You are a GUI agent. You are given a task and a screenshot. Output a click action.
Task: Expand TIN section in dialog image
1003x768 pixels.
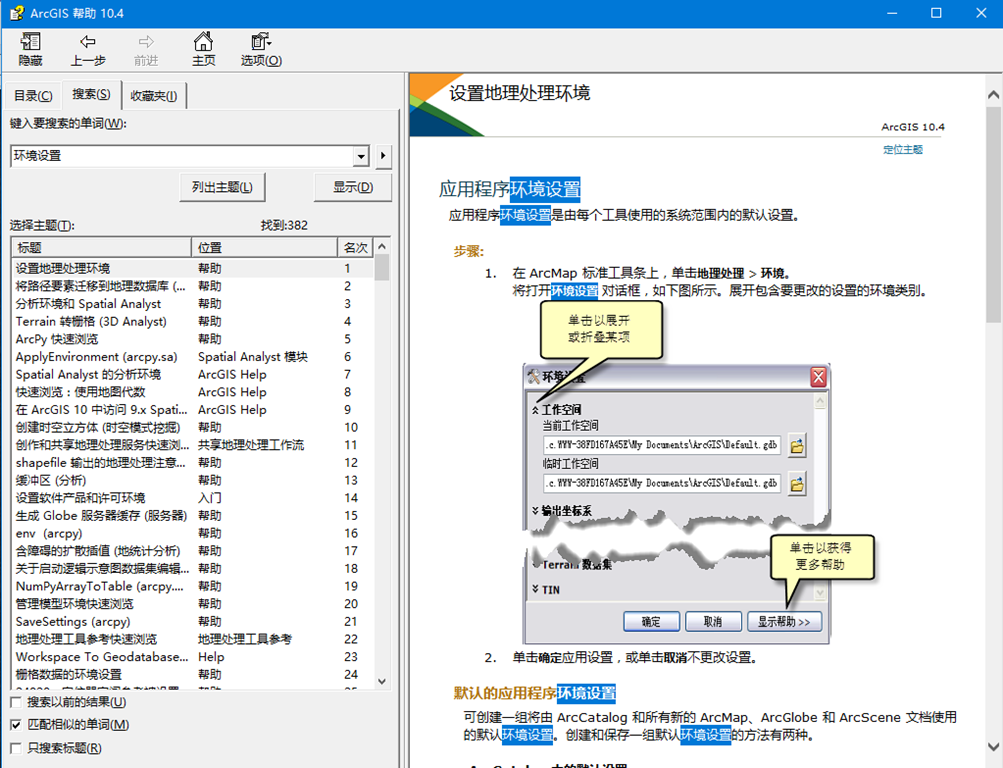click(x=535, y=589)
